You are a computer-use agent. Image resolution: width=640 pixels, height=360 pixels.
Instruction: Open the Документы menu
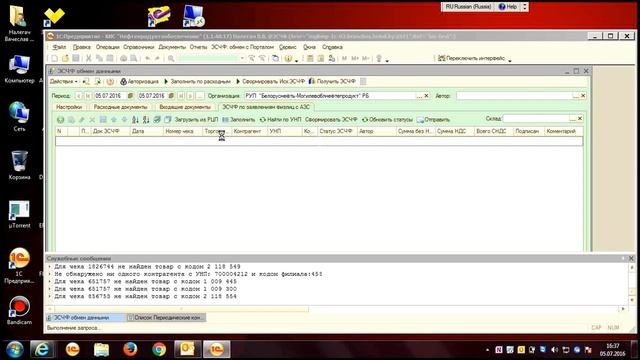click(x=172, y=47)
